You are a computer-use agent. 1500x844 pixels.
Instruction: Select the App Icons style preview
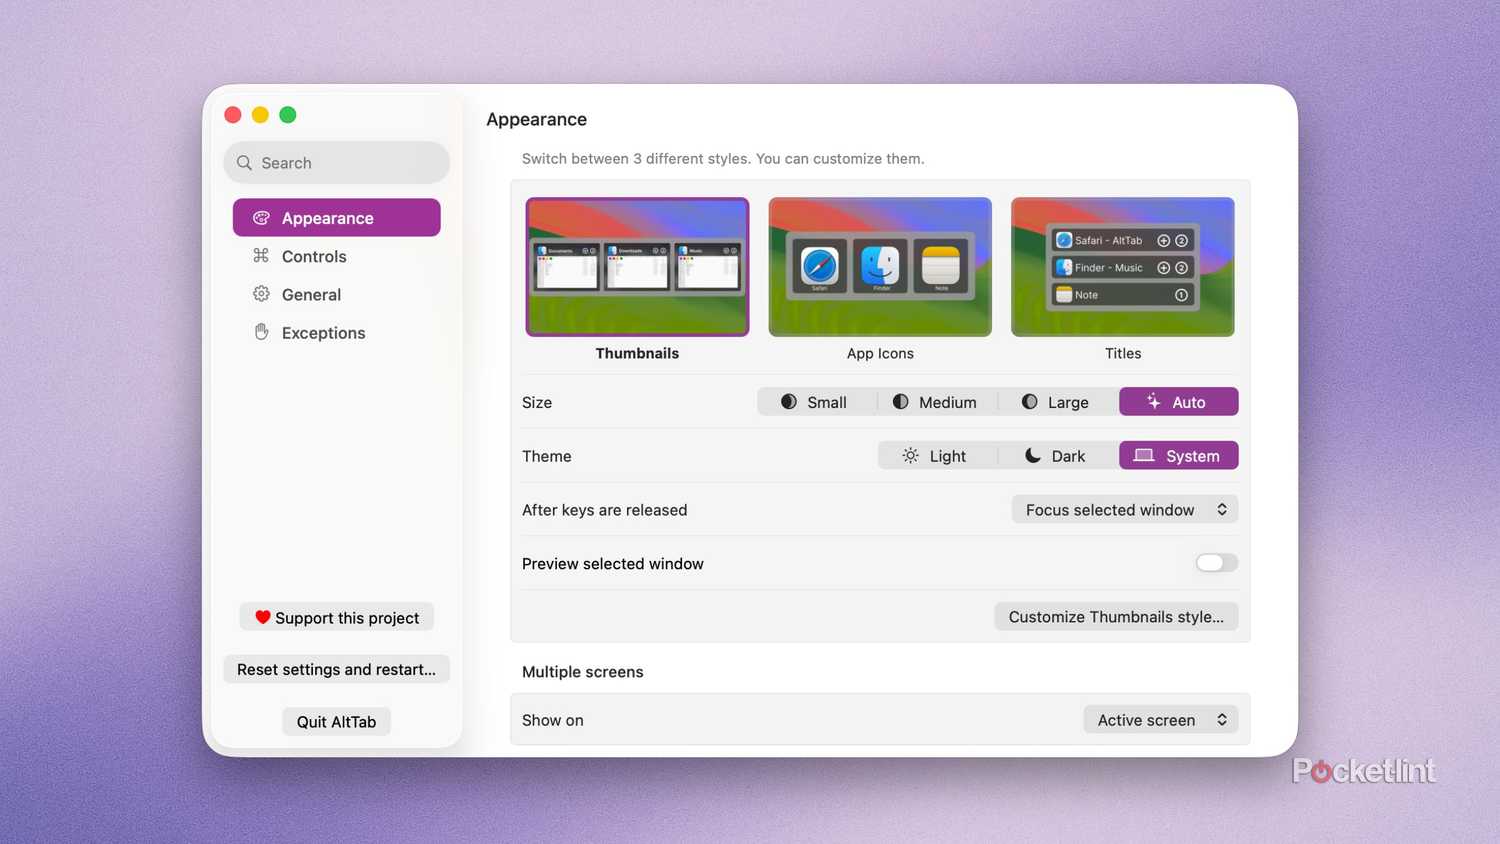(880, 267)
